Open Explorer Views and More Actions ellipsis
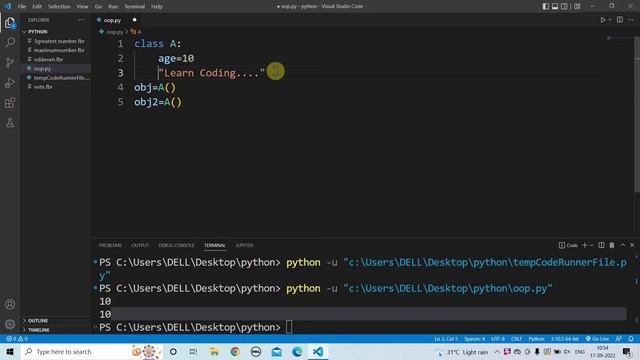Image resolution: width=640 pixels, height=360 pixels. tap(81, 20)
